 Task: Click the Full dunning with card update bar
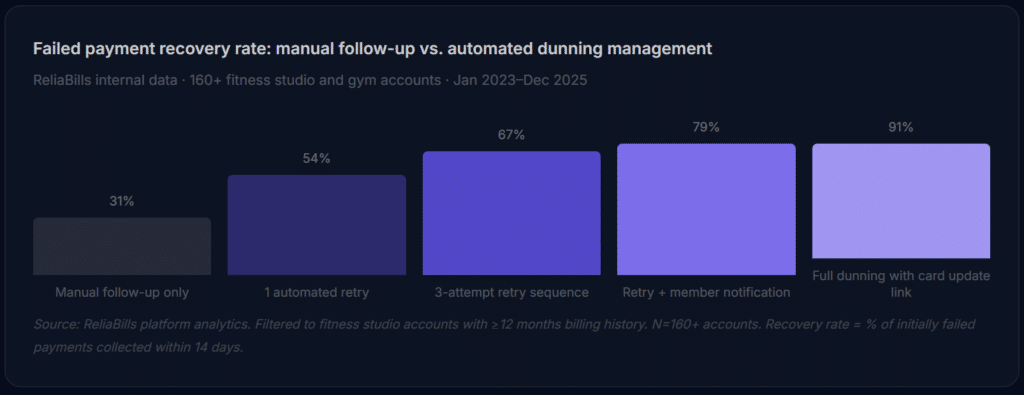901,201
